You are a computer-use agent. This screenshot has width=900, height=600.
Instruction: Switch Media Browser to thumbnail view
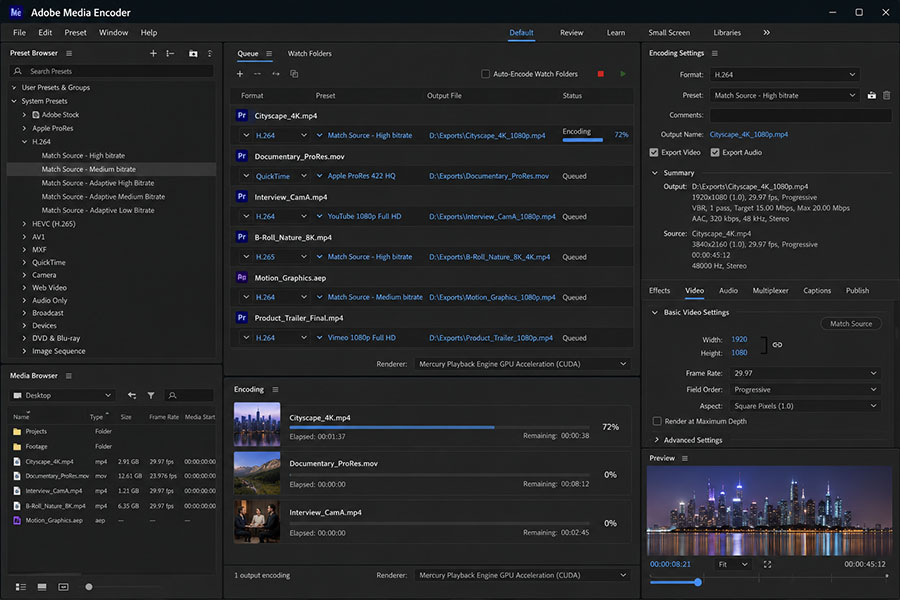pos(42,587)
